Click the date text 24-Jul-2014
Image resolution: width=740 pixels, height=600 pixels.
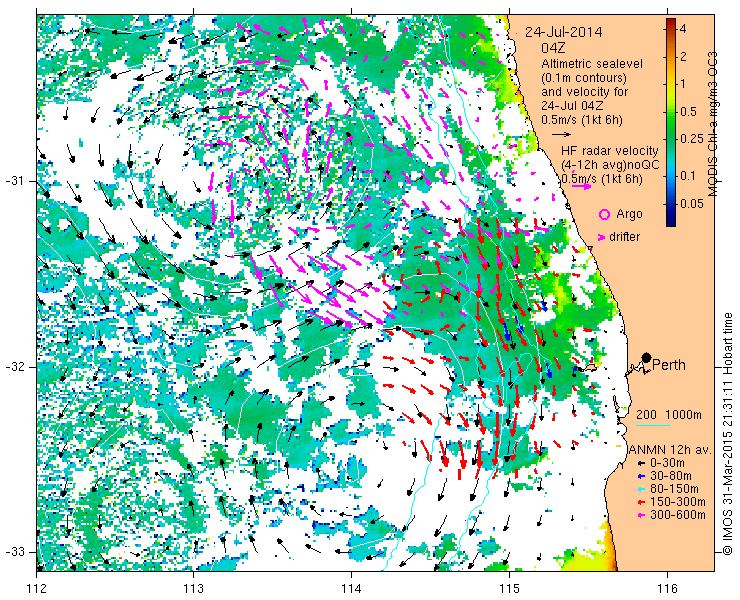pos(564,32)
